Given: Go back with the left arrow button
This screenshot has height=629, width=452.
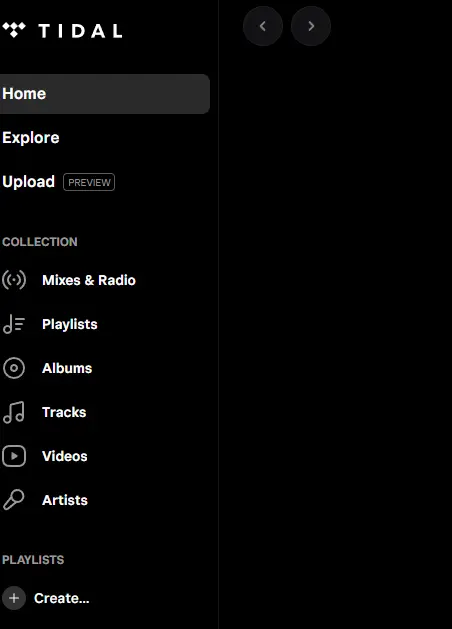Looking at the screenshot, I should pos(263,26).
